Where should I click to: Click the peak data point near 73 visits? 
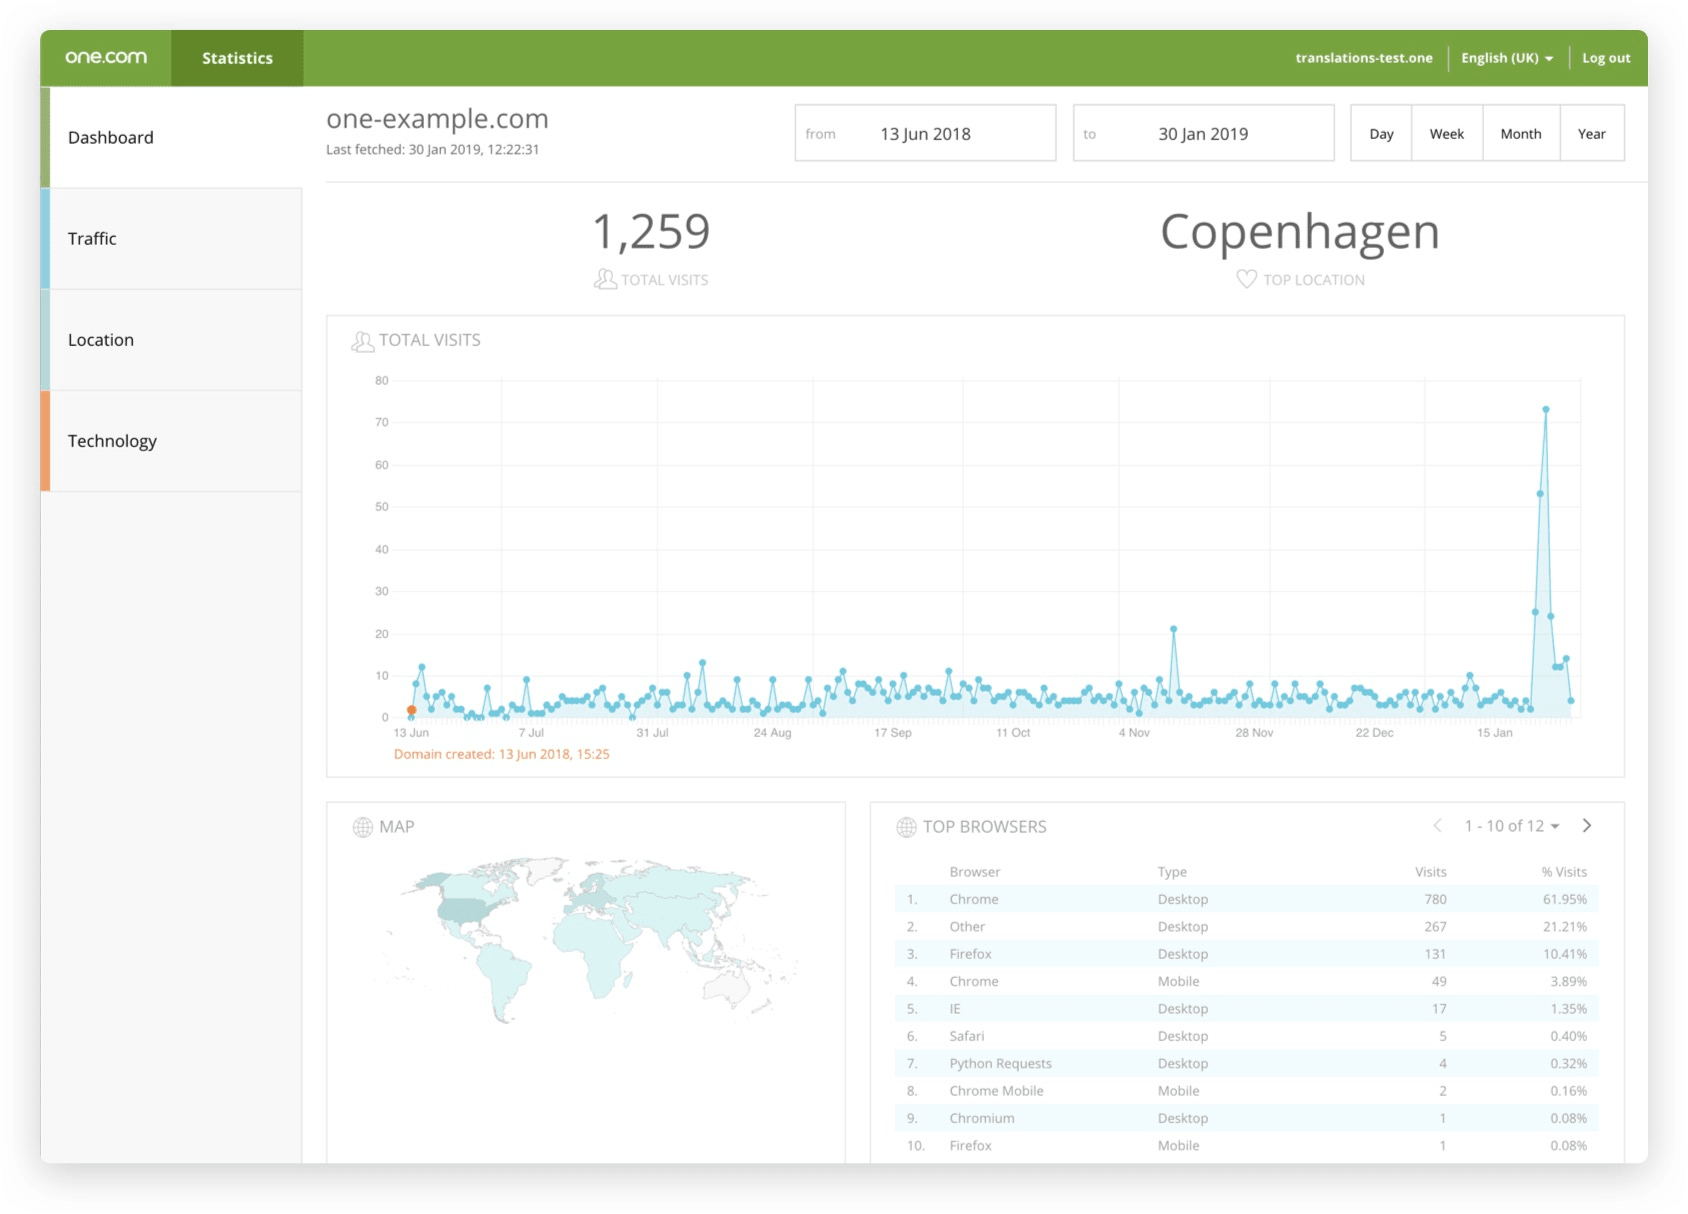[x=1546, y=409]
